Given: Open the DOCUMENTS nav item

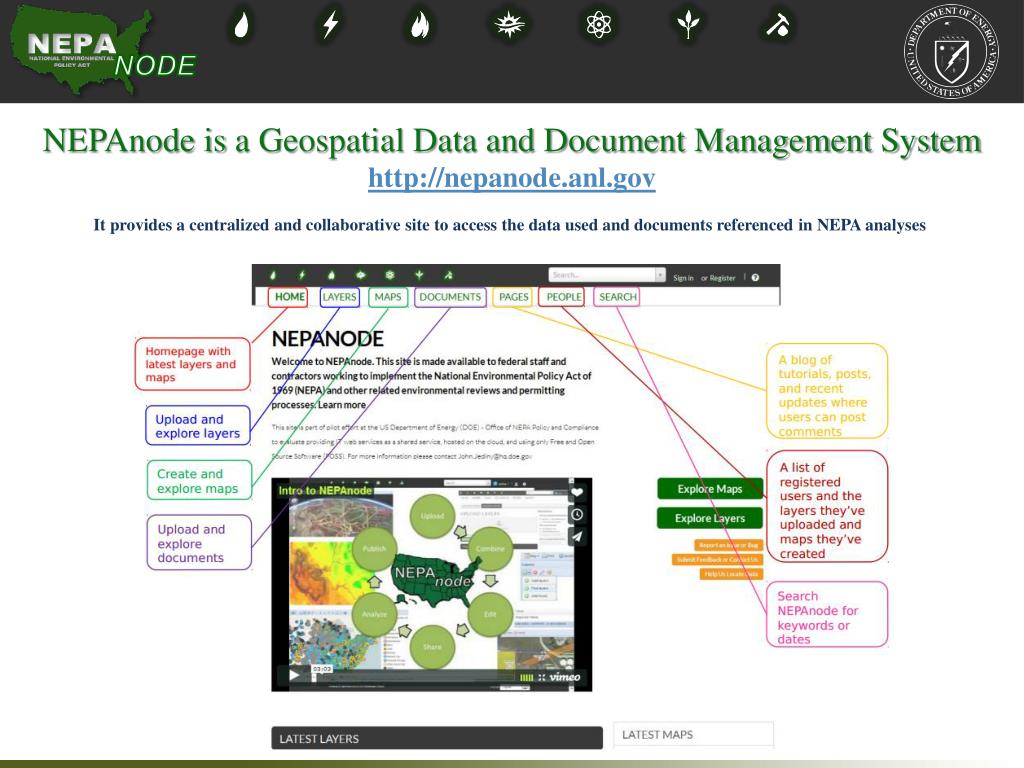Looking at the screenshot, I should (450, 296).
